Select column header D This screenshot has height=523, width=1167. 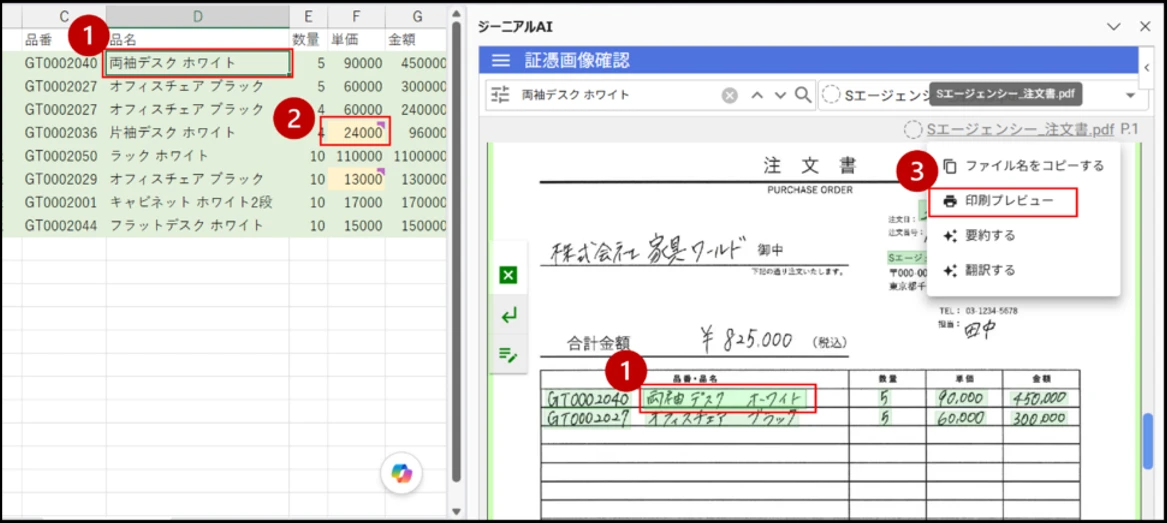[197, 16]
